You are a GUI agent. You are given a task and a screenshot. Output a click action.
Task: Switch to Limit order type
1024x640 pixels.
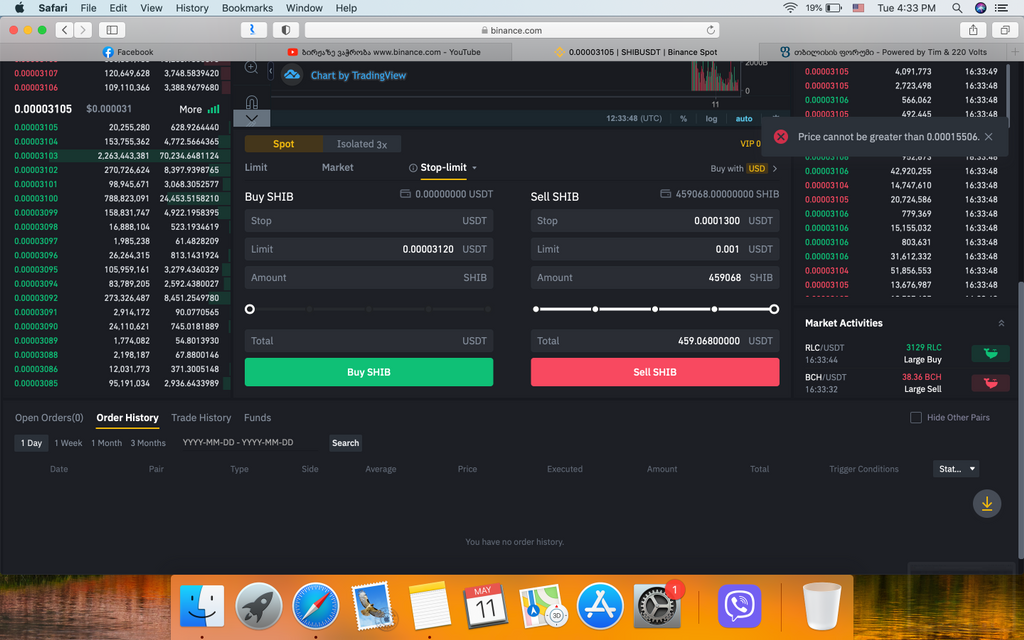click(256, 167)
